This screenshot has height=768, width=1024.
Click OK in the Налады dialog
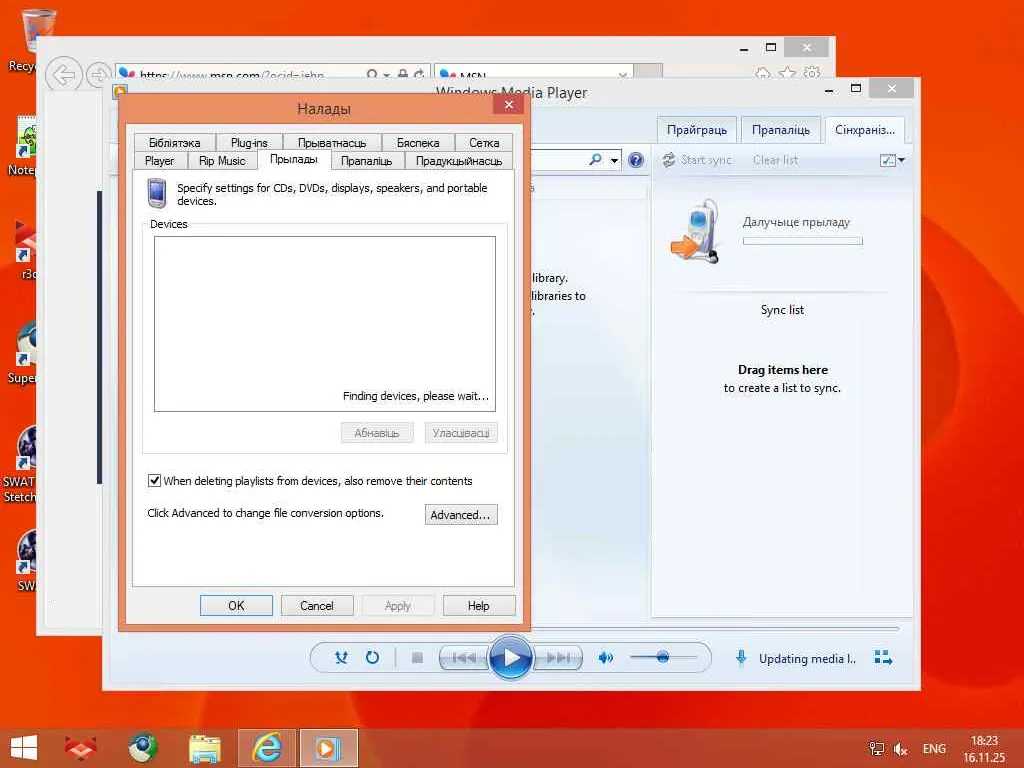tap(236, 605)
